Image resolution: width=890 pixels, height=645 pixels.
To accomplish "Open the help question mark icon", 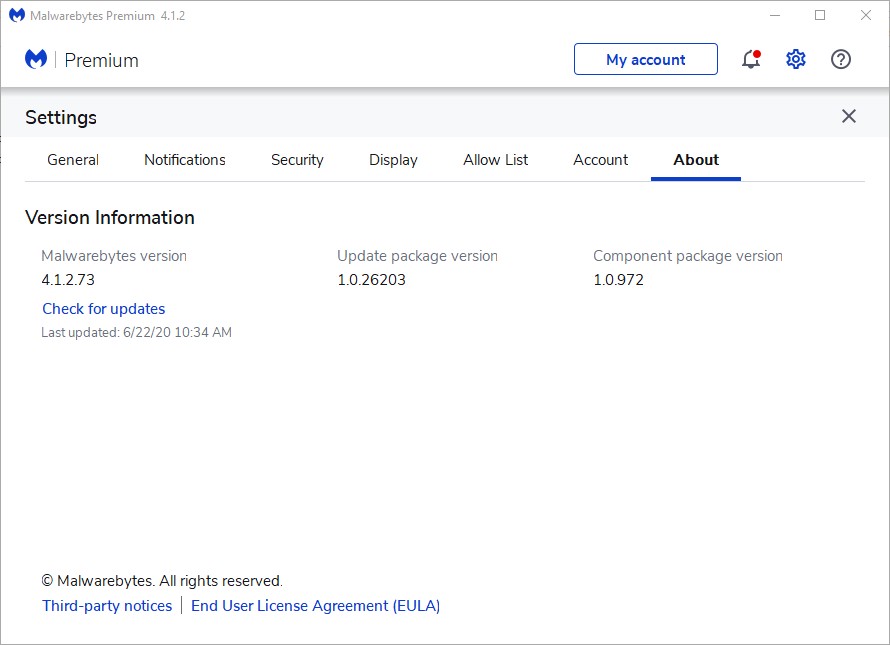I will [x=841, y=60].
